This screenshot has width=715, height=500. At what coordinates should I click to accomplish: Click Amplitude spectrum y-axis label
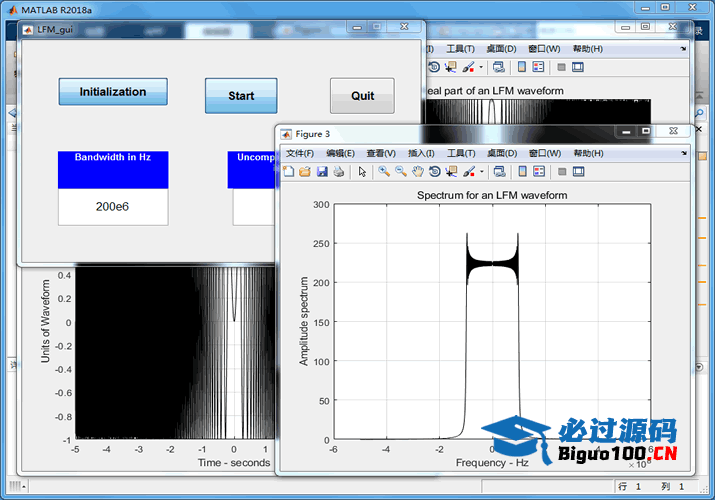(304, 321)
